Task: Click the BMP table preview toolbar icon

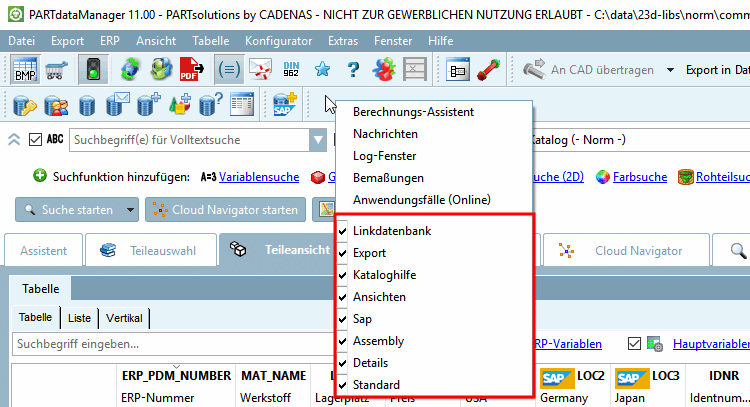Action: point(25,70)
